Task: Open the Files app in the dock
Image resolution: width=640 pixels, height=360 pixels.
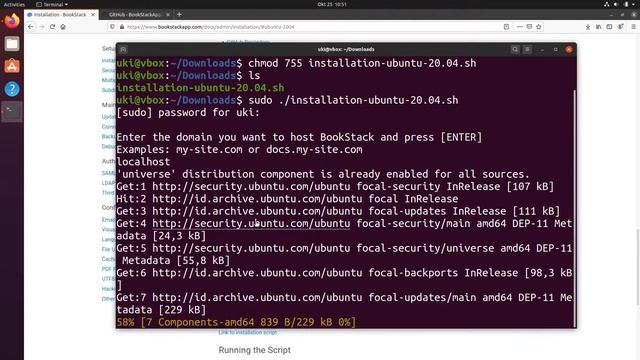Action: 12,44
